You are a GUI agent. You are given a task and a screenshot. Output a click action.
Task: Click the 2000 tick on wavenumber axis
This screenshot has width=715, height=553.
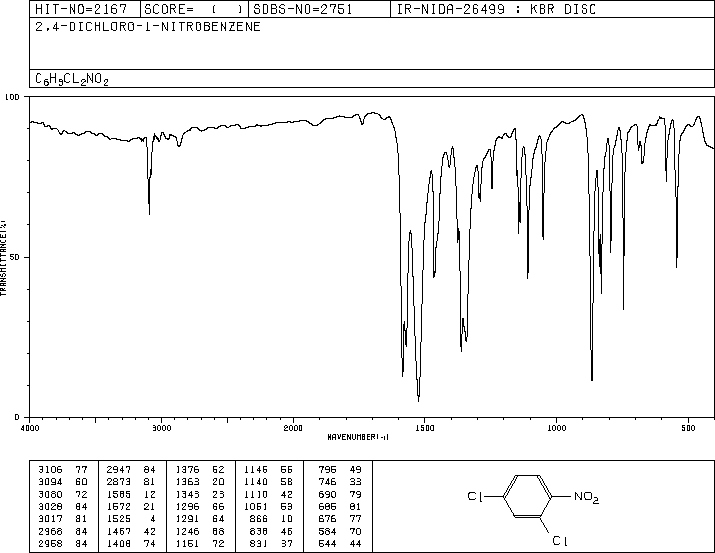click(x=292, y=427)
